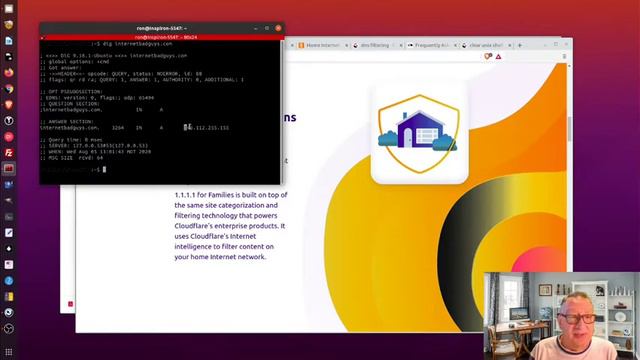Close the Home Internet tab
Image resolution: width=640 pixels, height=360 pixels.
(x=347, y=45)
